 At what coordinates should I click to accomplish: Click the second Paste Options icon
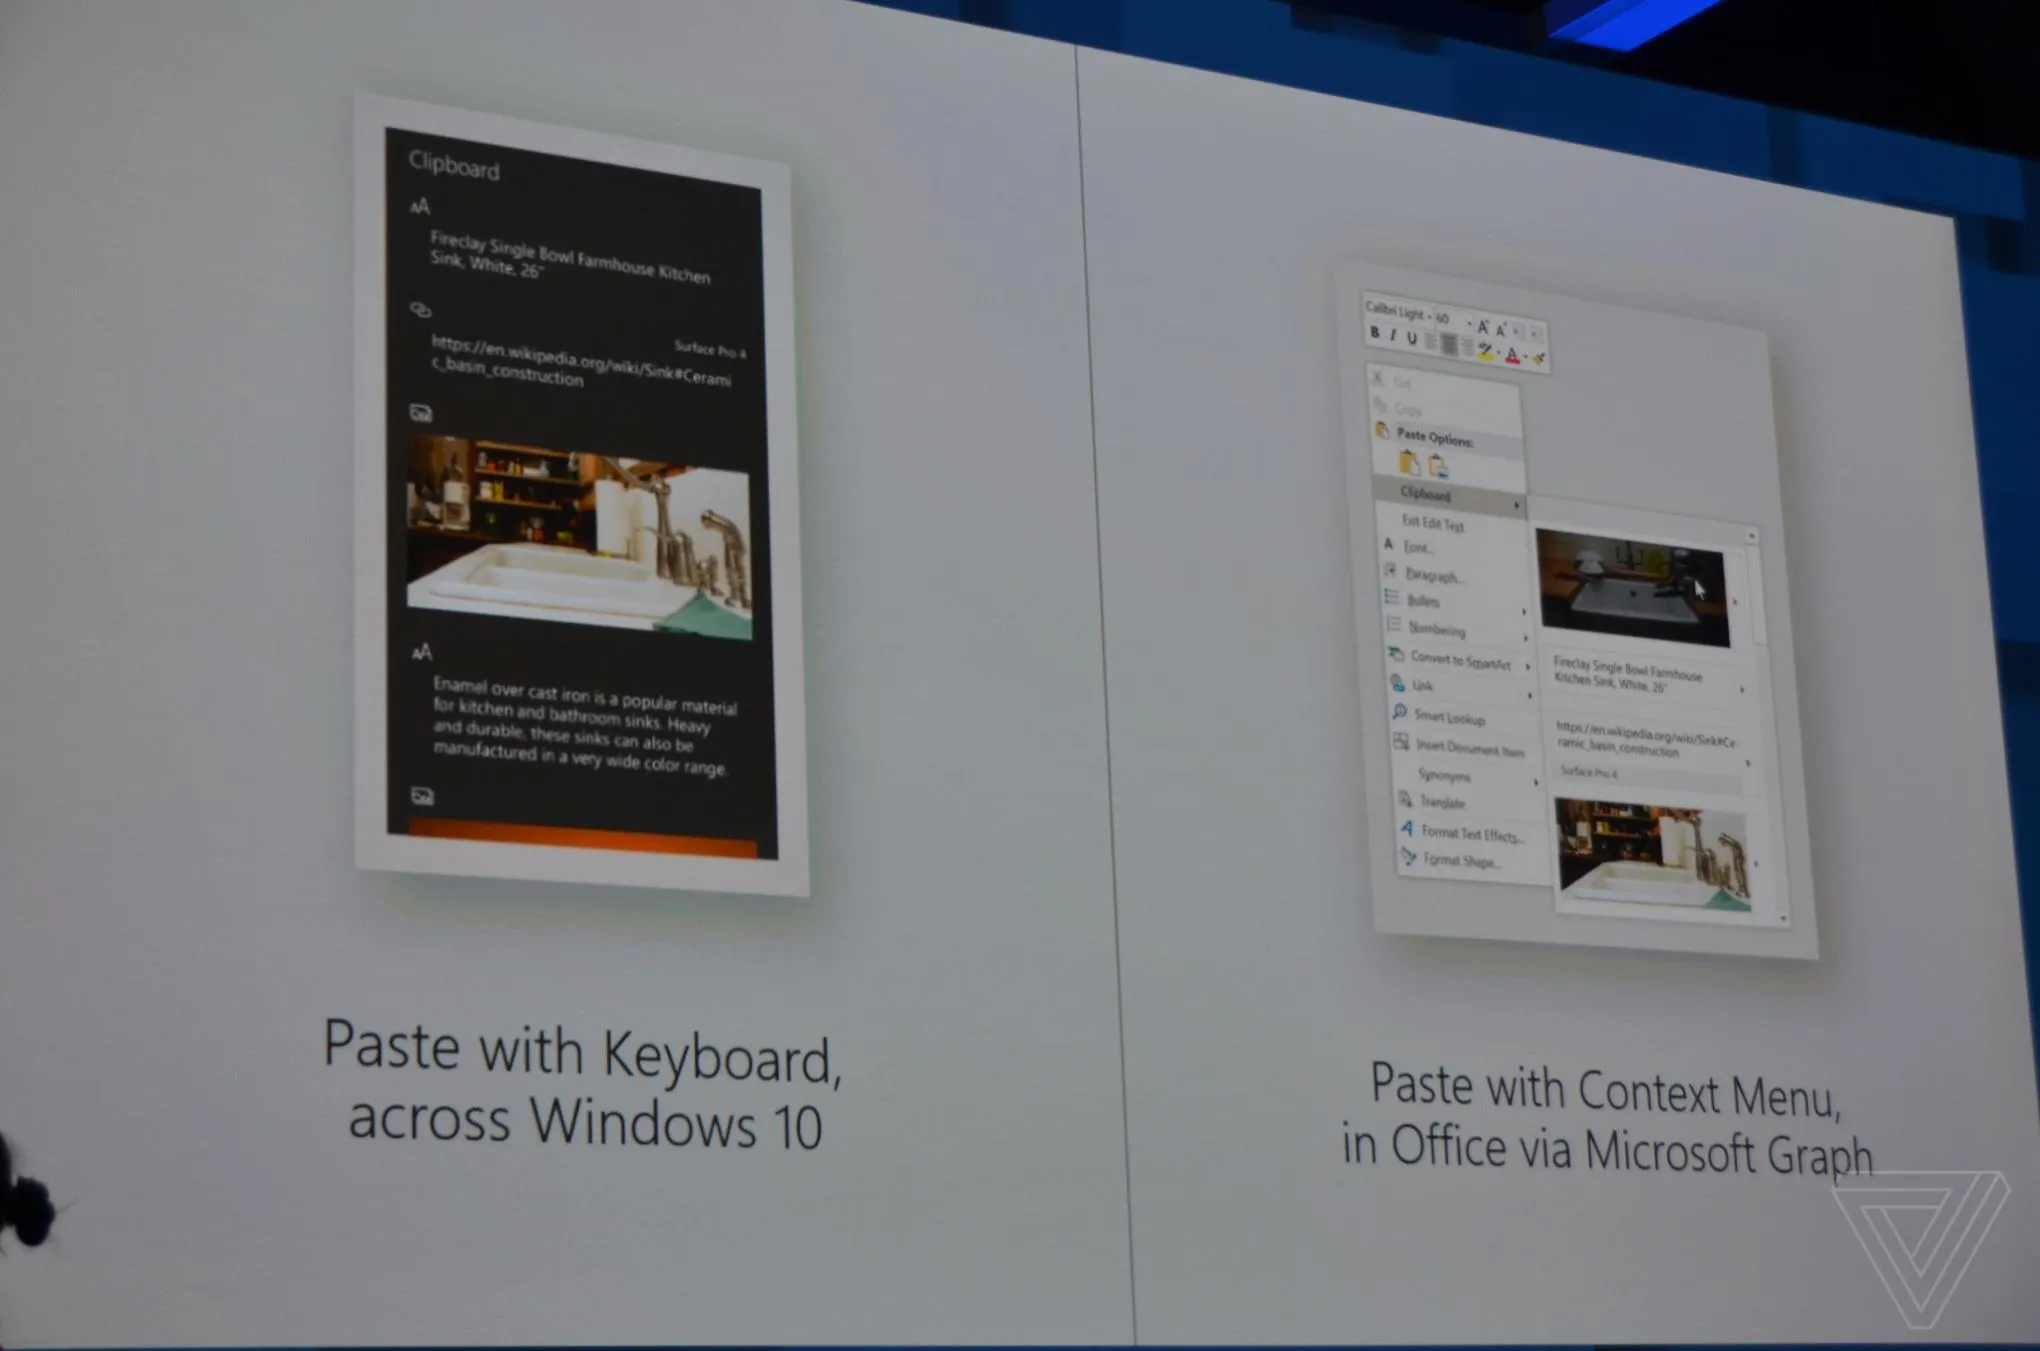[x=1438, y=466]
